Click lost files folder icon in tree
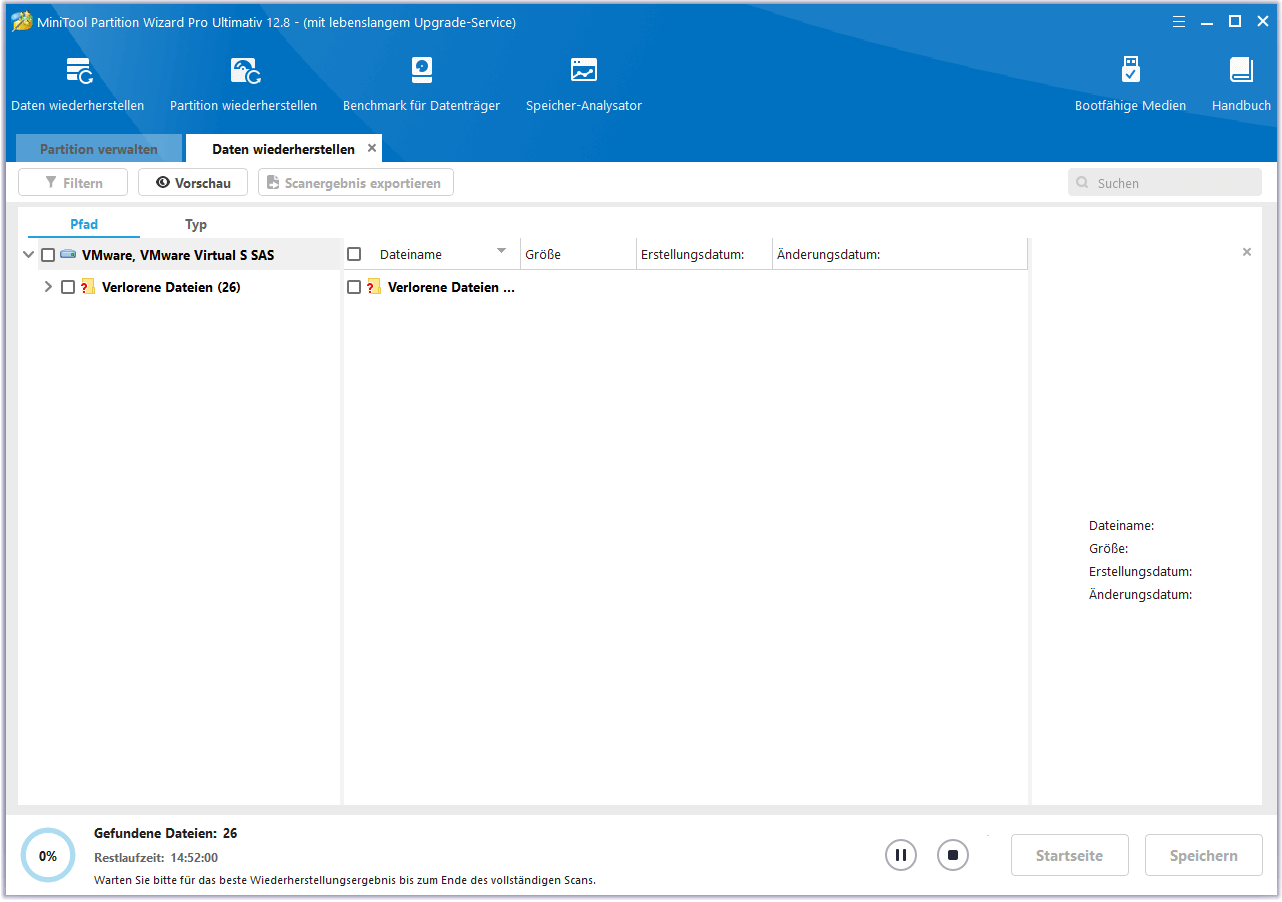Viewport: 1282px width, 902px height. point(88,287)
